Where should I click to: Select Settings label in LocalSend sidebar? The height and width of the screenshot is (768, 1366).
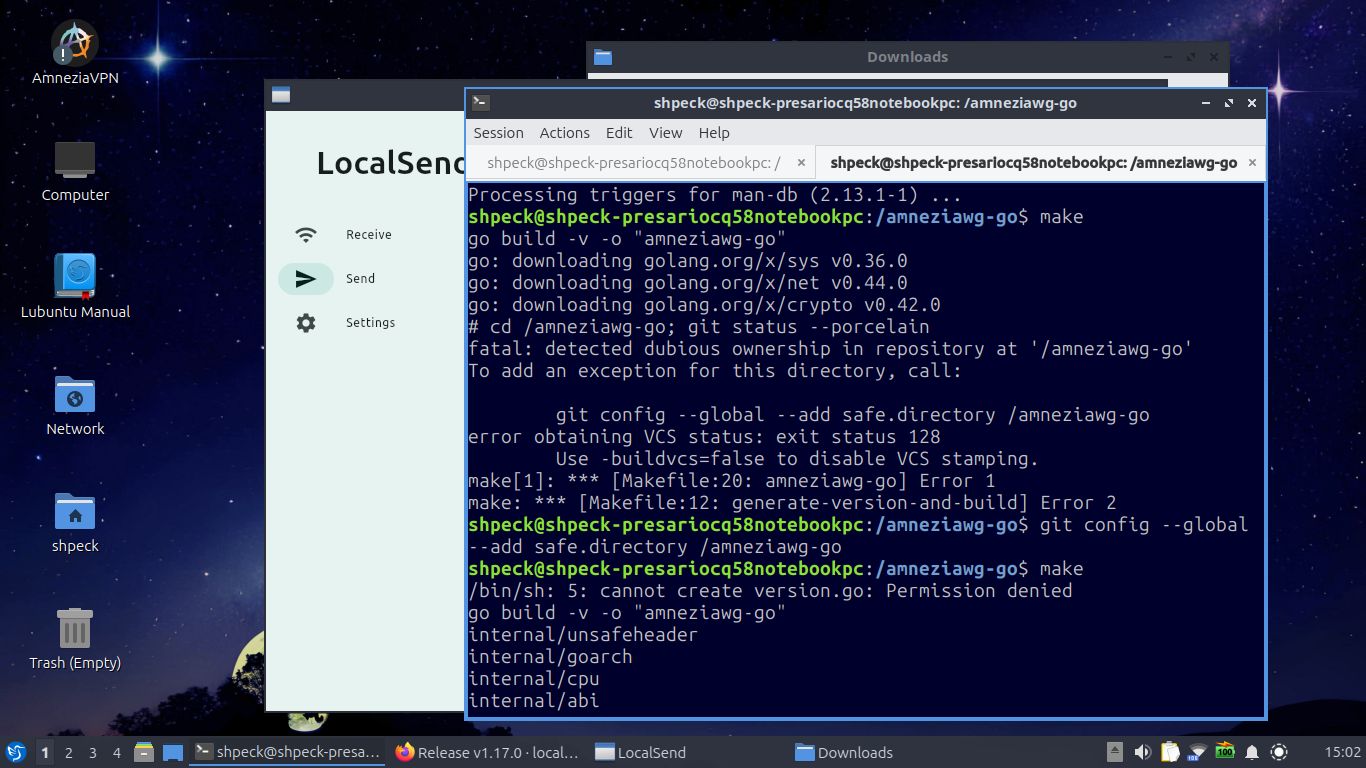(x=370, y=323)
